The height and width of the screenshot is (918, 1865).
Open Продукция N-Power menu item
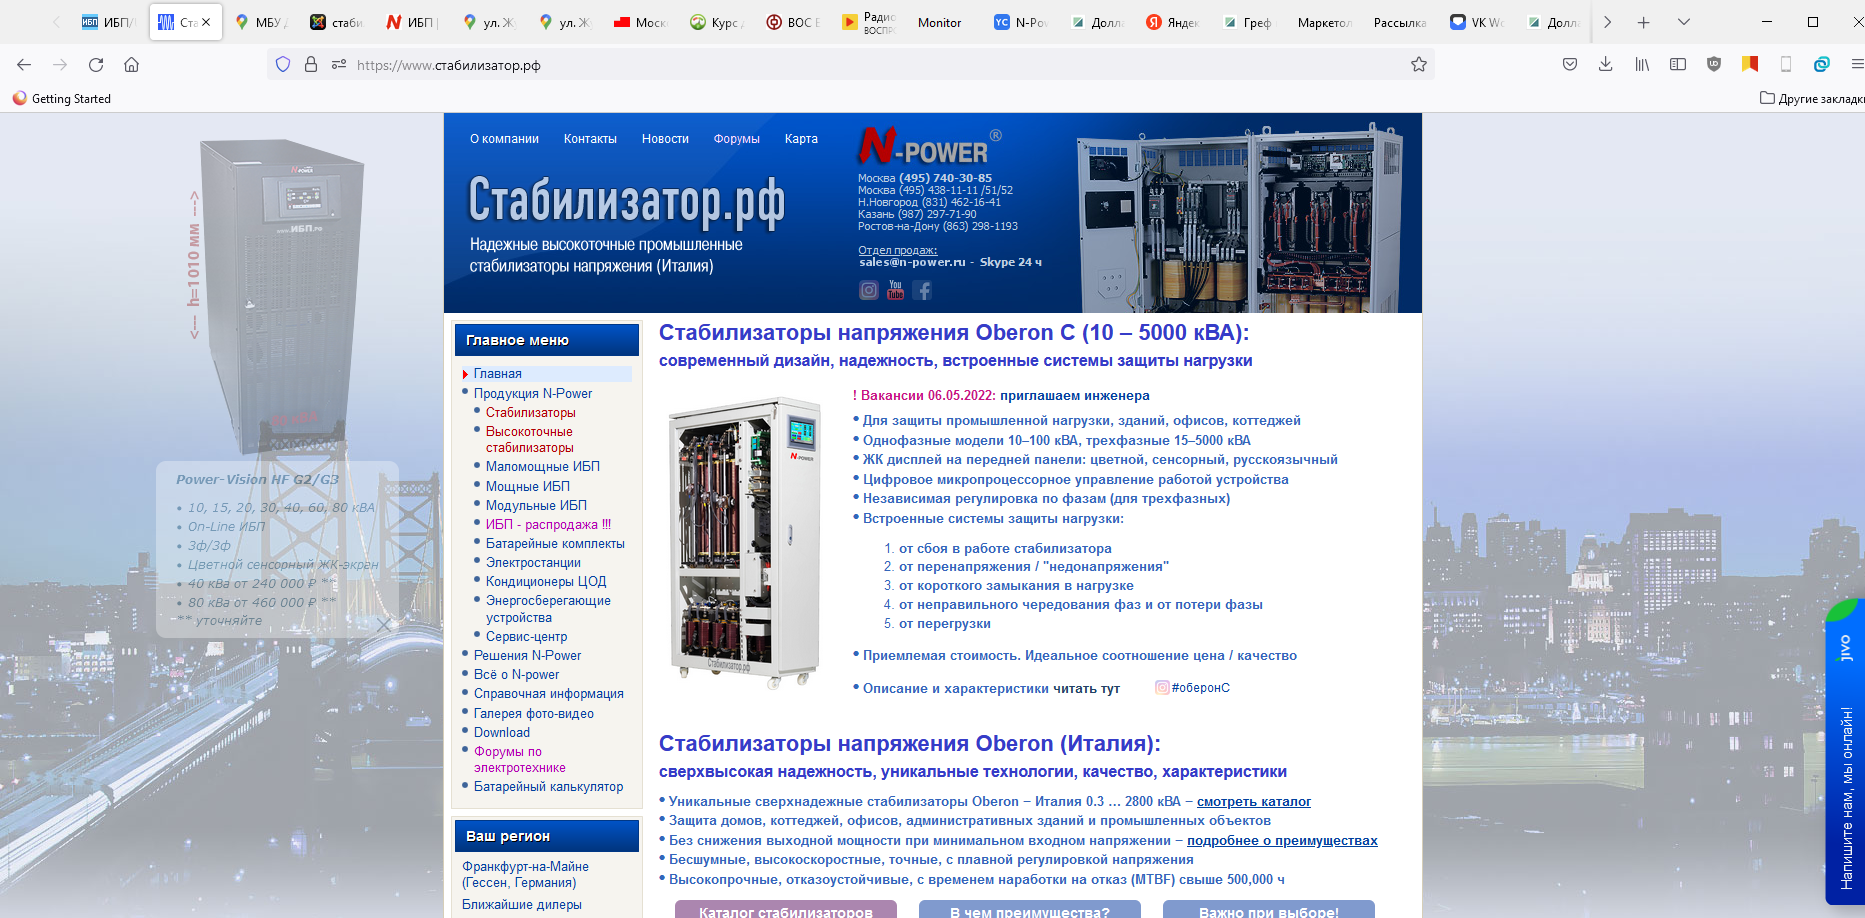pyautogui.click(x=533, y=393)
